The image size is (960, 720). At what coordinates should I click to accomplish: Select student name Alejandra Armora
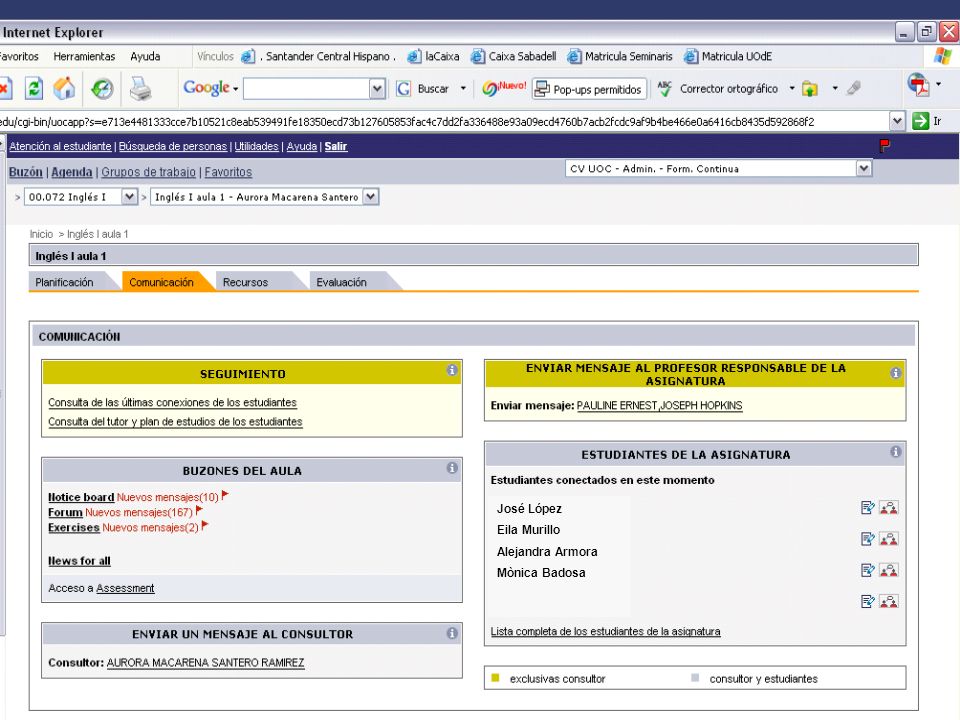[547, 552]
